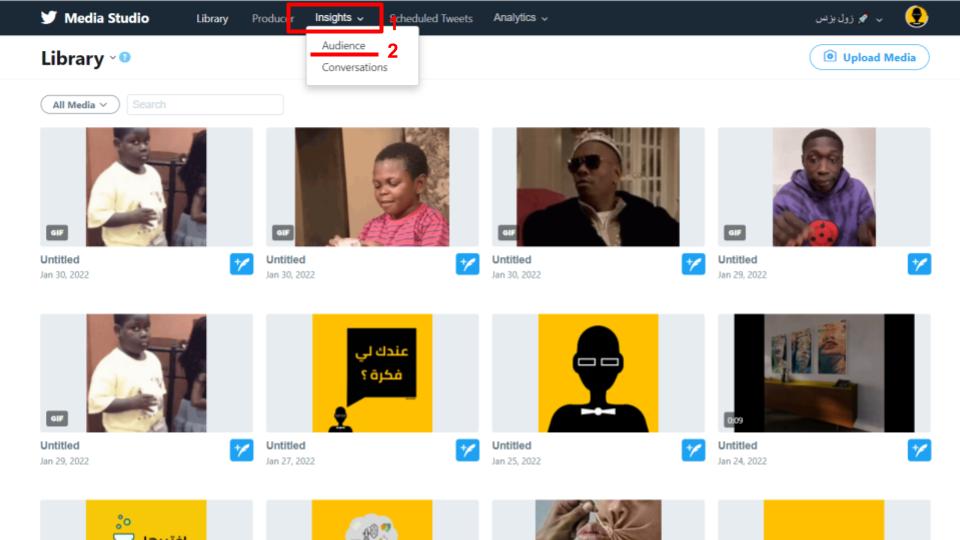The image size is (960, 540).
Task: Open the man in purple hoodie GIF
Action: coord(824,187)
